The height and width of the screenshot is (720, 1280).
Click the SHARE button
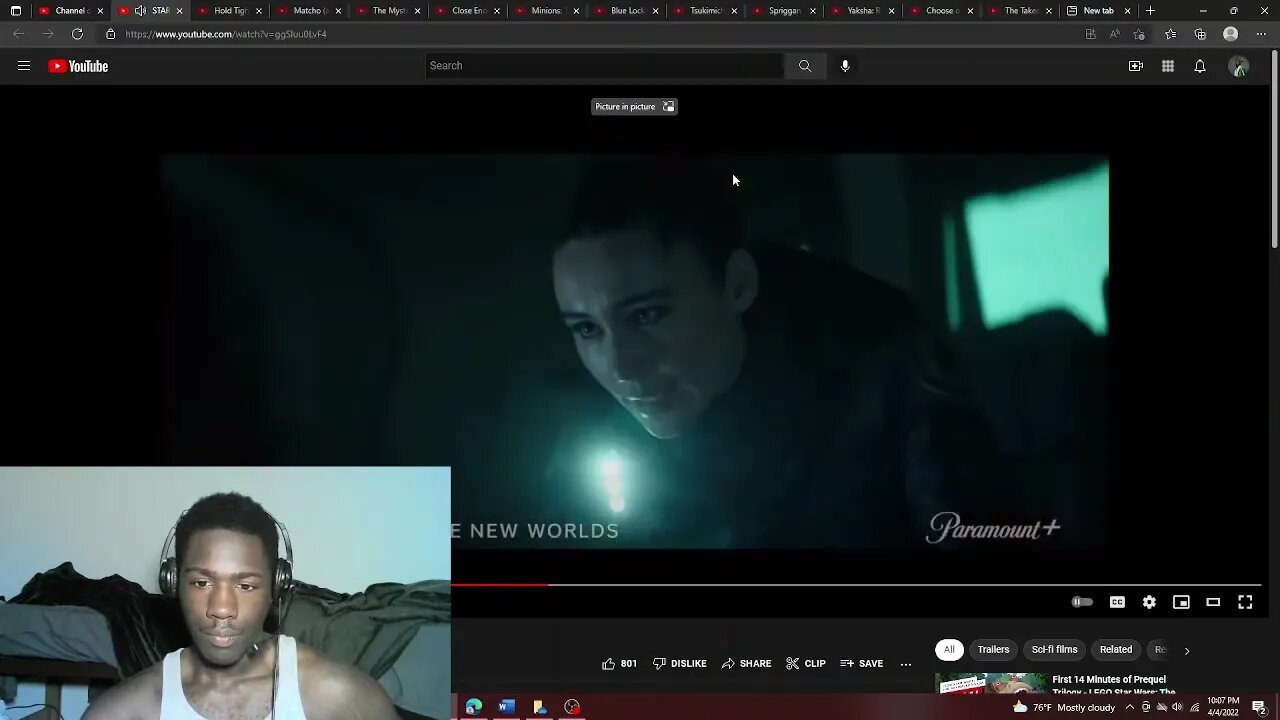tap(746, 663)
